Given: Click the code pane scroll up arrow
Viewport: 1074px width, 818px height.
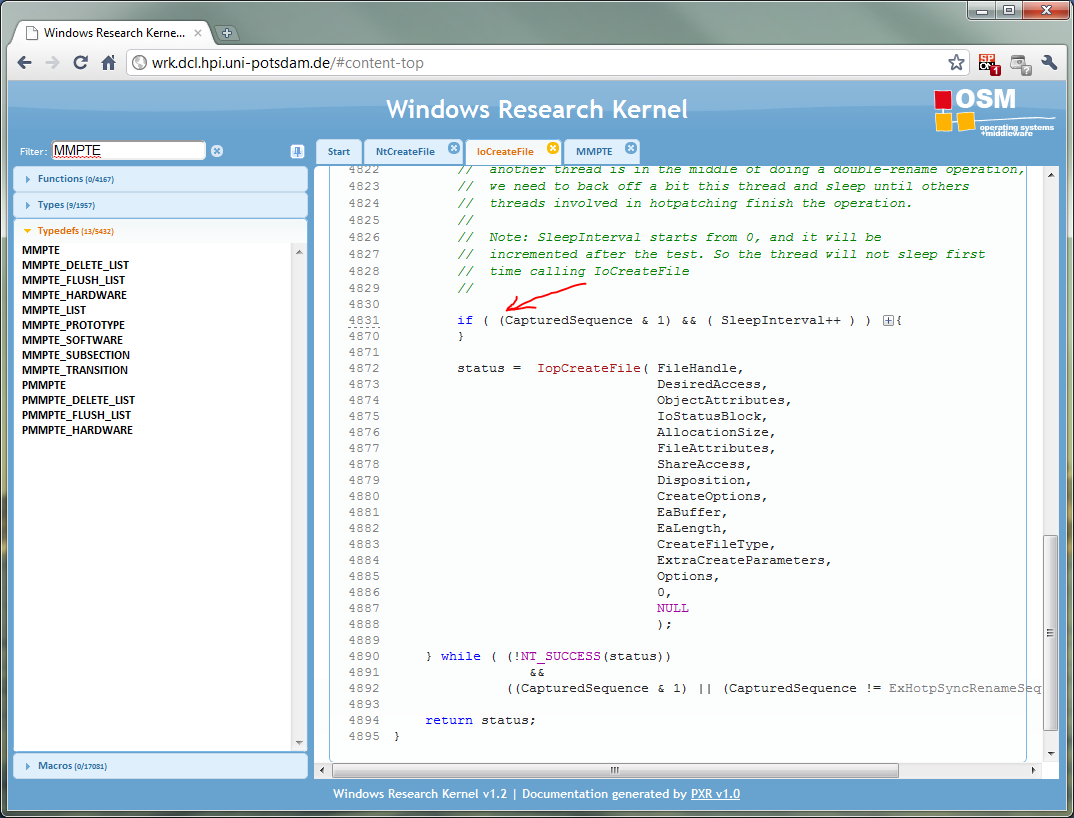Looking at the screenshot, I should pyautogui.click(x=1051, y=175).
